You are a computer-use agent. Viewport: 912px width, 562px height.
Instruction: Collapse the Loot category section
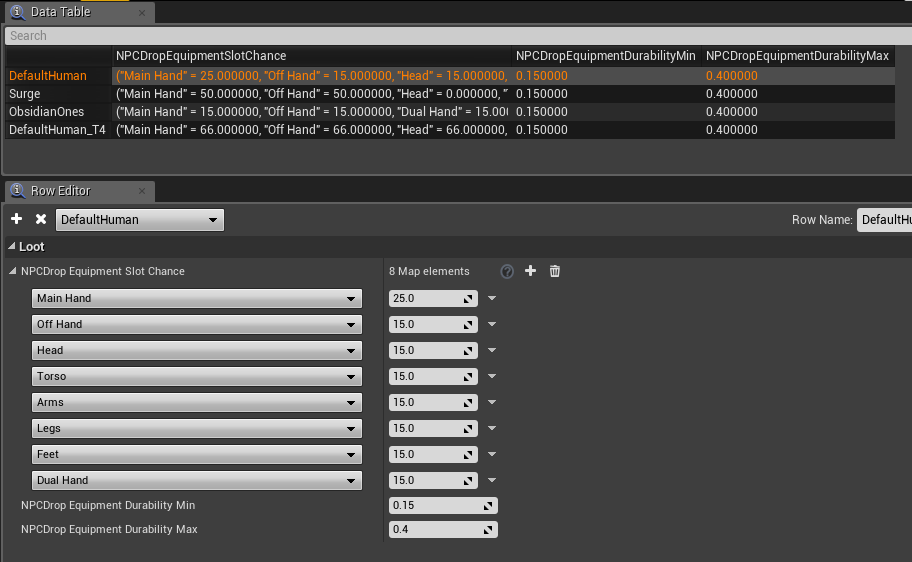pyautogui.click(x=12, y=246)
